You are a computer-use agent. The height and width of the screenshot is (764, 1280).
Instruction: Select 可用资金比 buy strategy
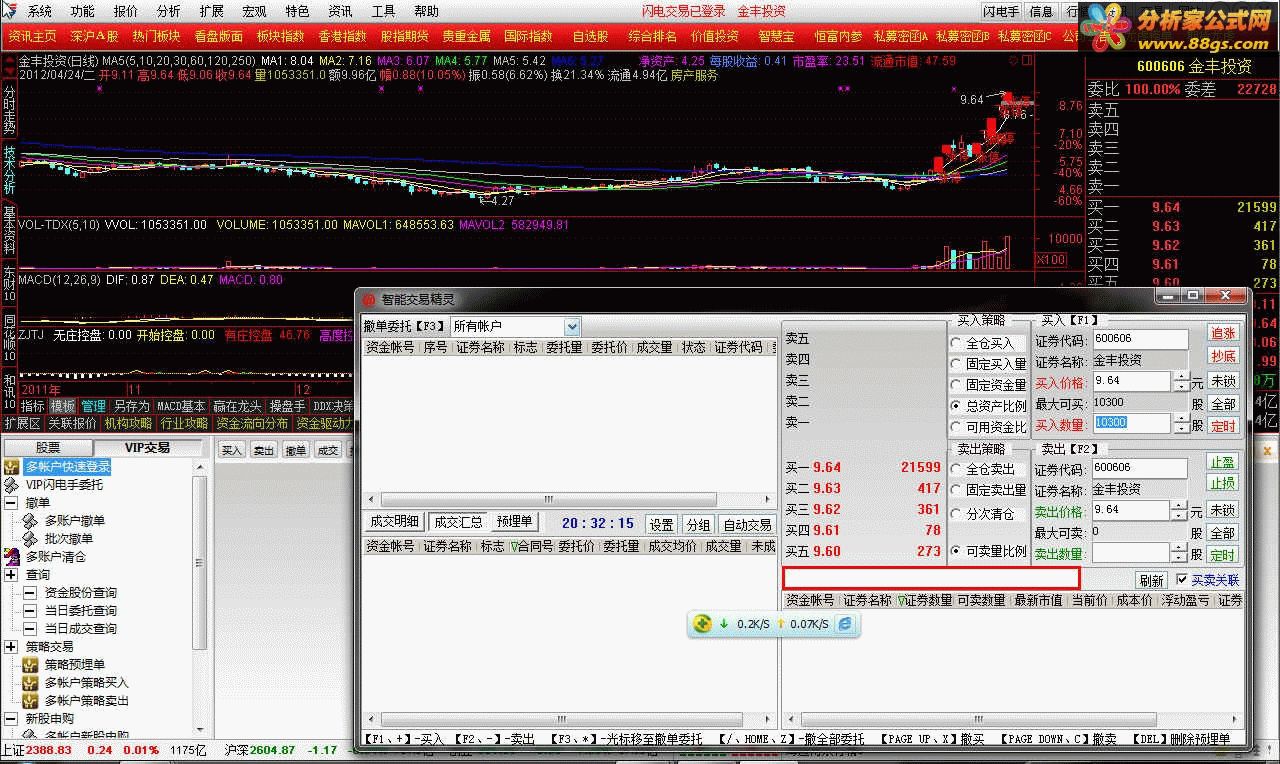tap(988, 427)
